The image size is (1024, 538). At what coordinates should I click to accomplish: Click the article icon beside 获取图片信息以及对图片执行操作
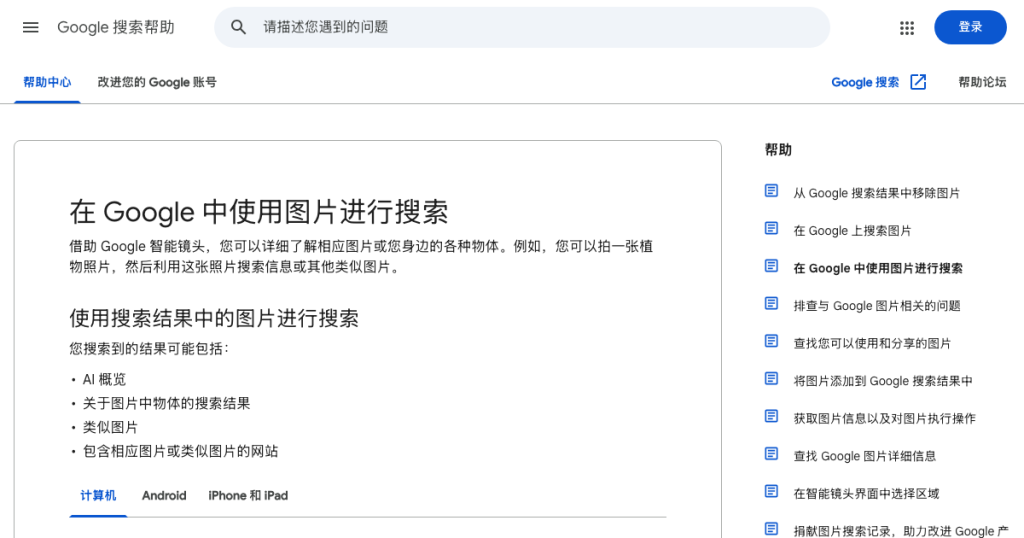pyautogui.click(x=771, y=416)
